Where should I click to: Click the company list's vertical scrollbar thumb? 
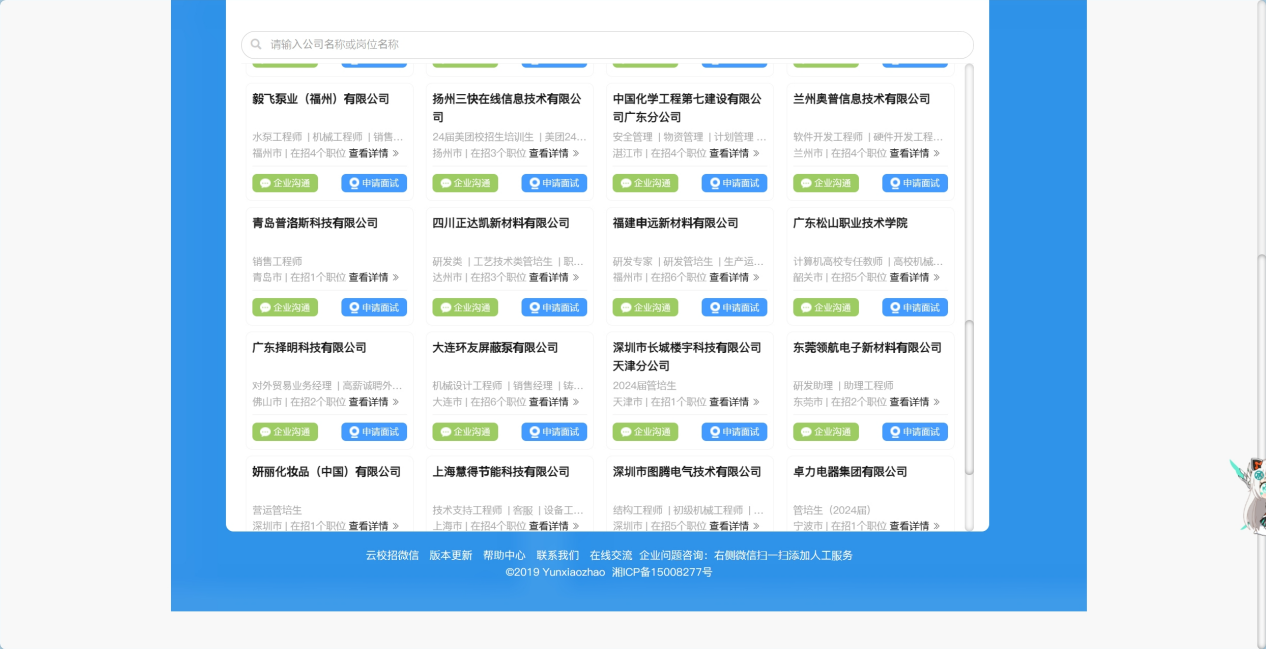pos(968,395)
